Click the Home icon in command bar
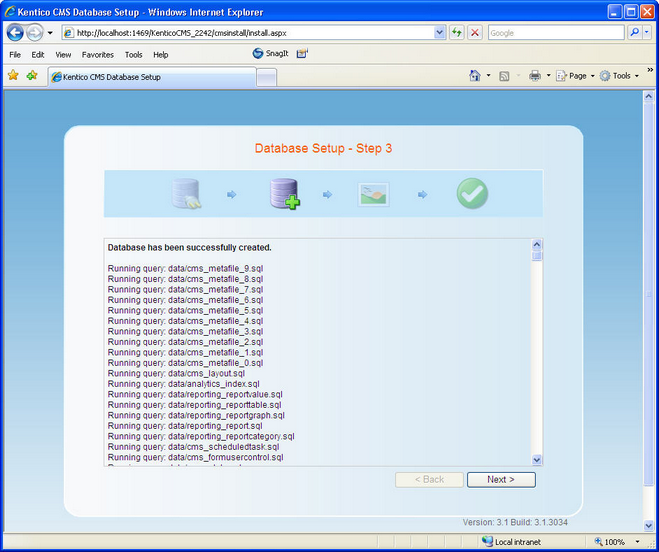 (x=475, y=76)
